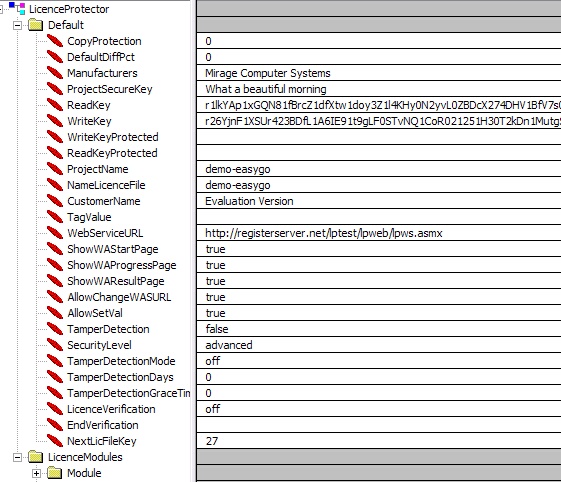Screen dimensions: 561x482
Task: Click the red icon next to SecurityLevel
Action: [x=55, y=345]
